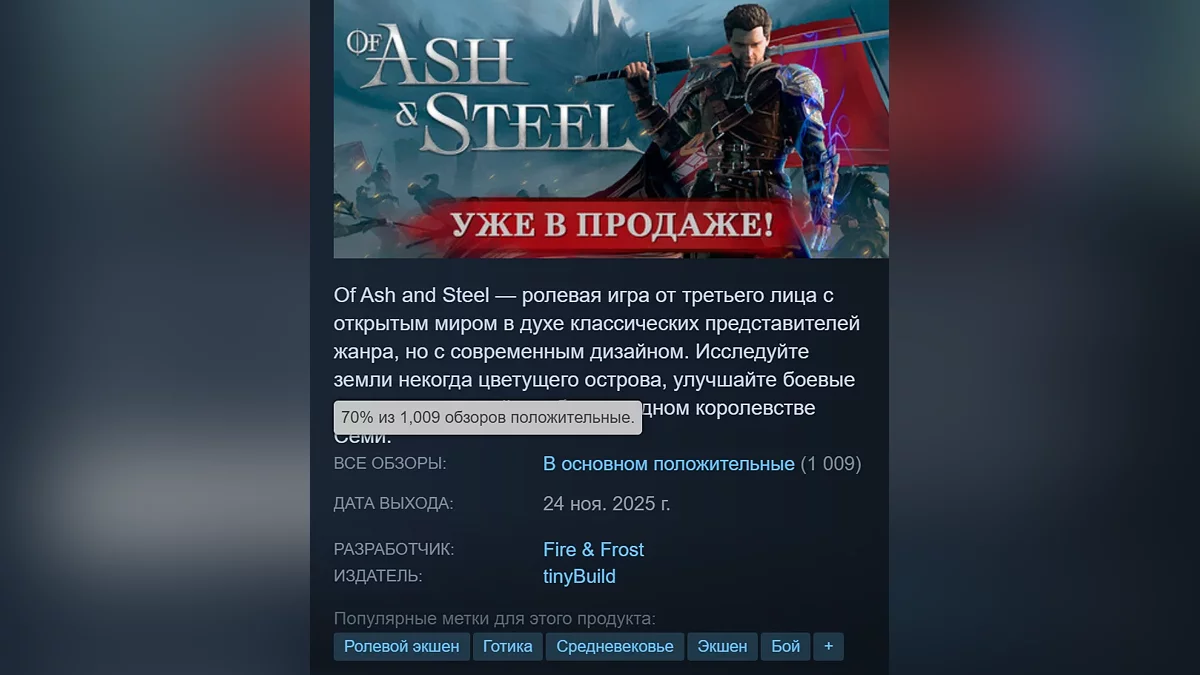The width and height of the screenshot is (1200, 675).
Task: Expand more tags with the plus button
Action: [828, 646]
